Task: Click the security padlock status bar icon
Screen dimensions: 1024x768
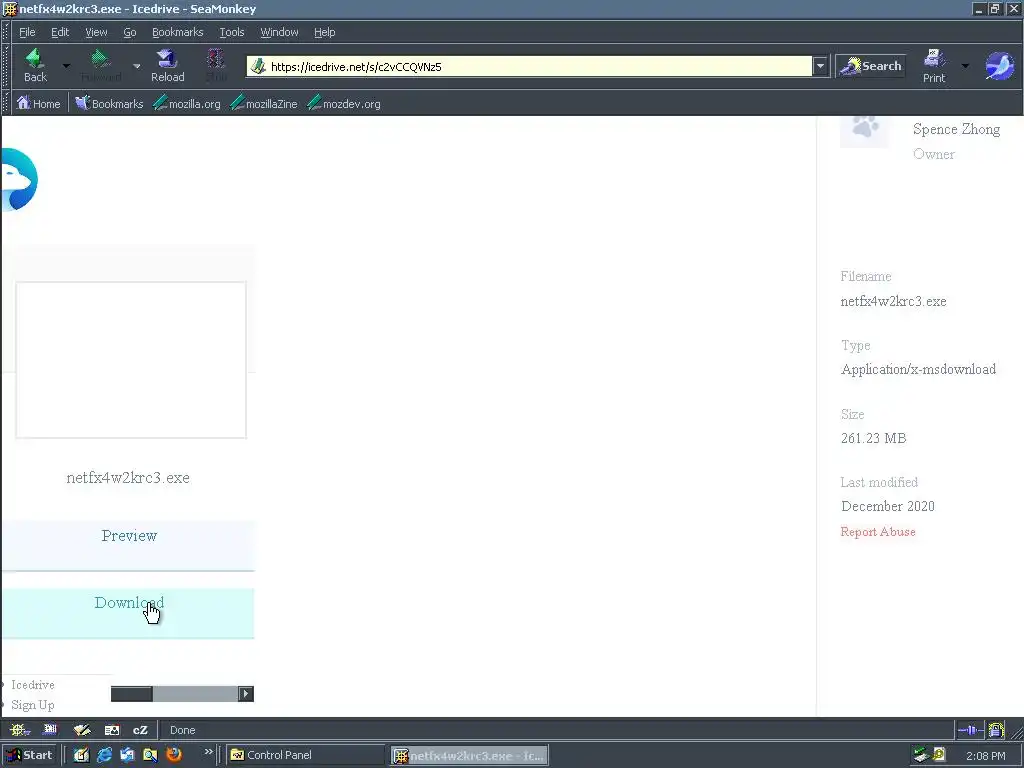Action: 996,730
